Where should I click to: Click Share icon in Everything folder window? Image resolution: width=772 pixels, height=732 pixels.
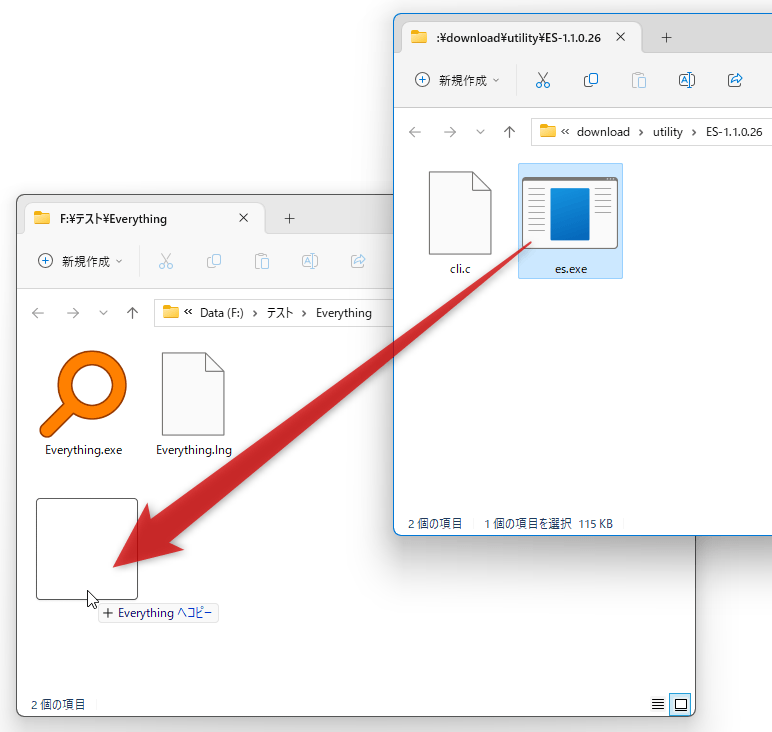point(358,261)
